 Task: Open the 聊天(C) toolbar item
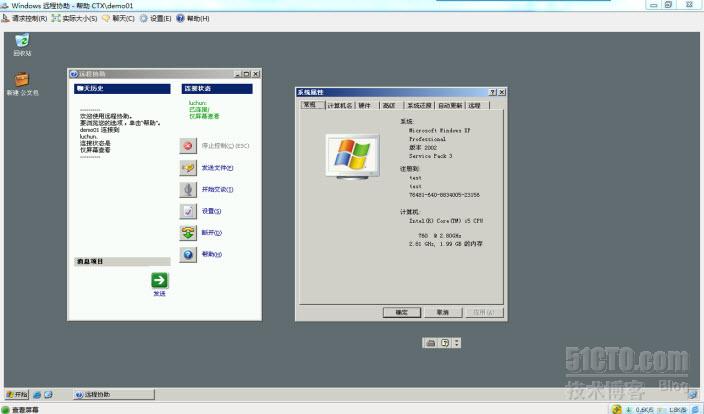tap(119, 18)
